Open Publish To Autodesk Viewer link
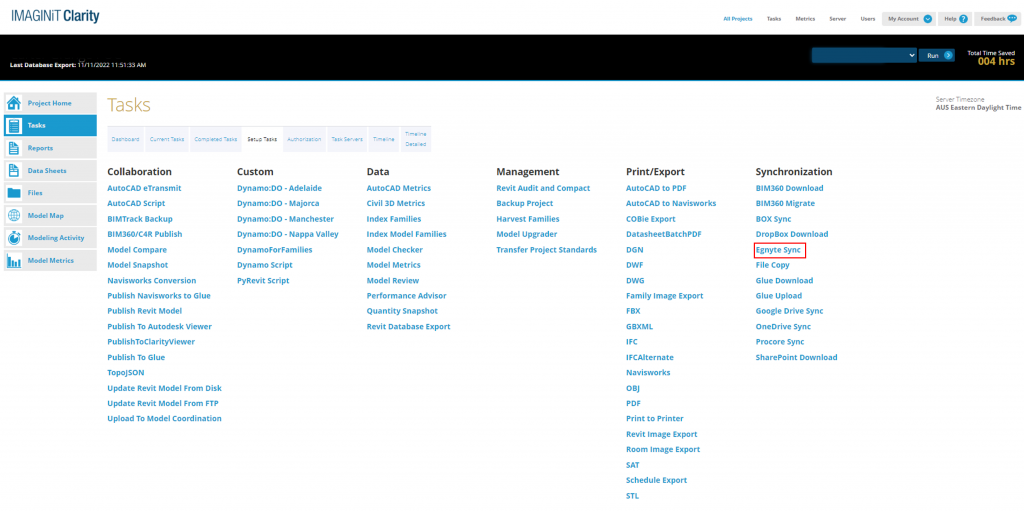Viewport: 1024px width, 511px height. (x=159, y=327)
